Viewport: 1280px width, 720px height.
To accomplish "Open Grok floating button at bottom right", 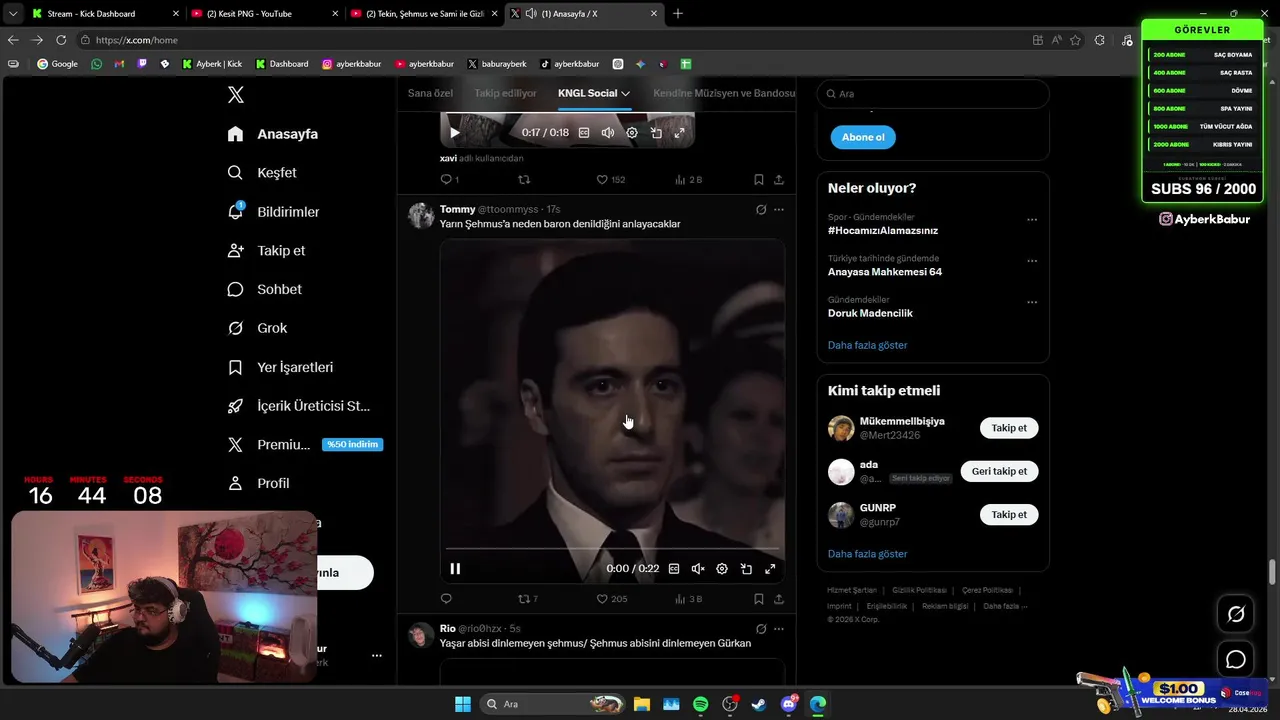I will click(x=1236, y=614).
